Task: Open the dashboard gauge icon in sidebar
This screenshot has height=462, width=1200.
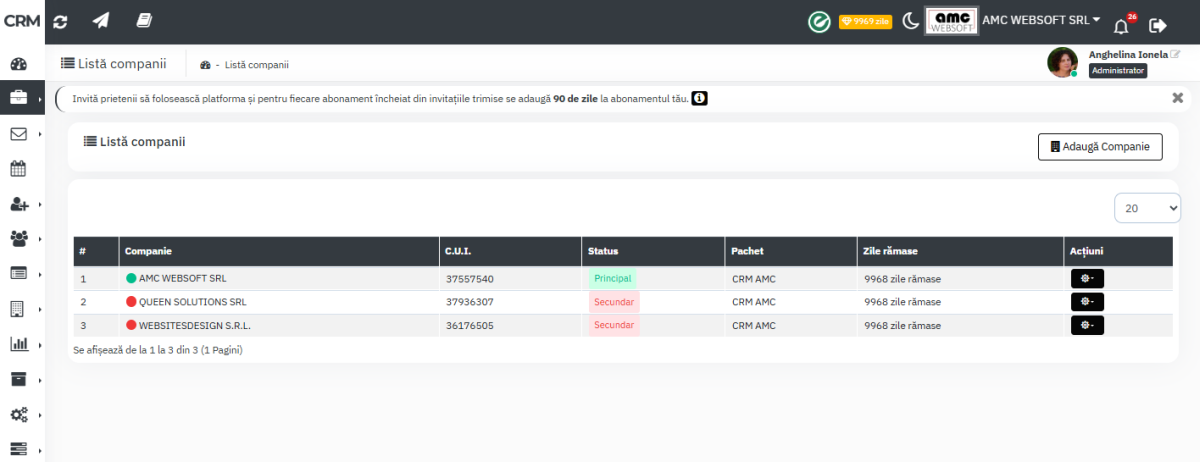Action: (18, 64)
